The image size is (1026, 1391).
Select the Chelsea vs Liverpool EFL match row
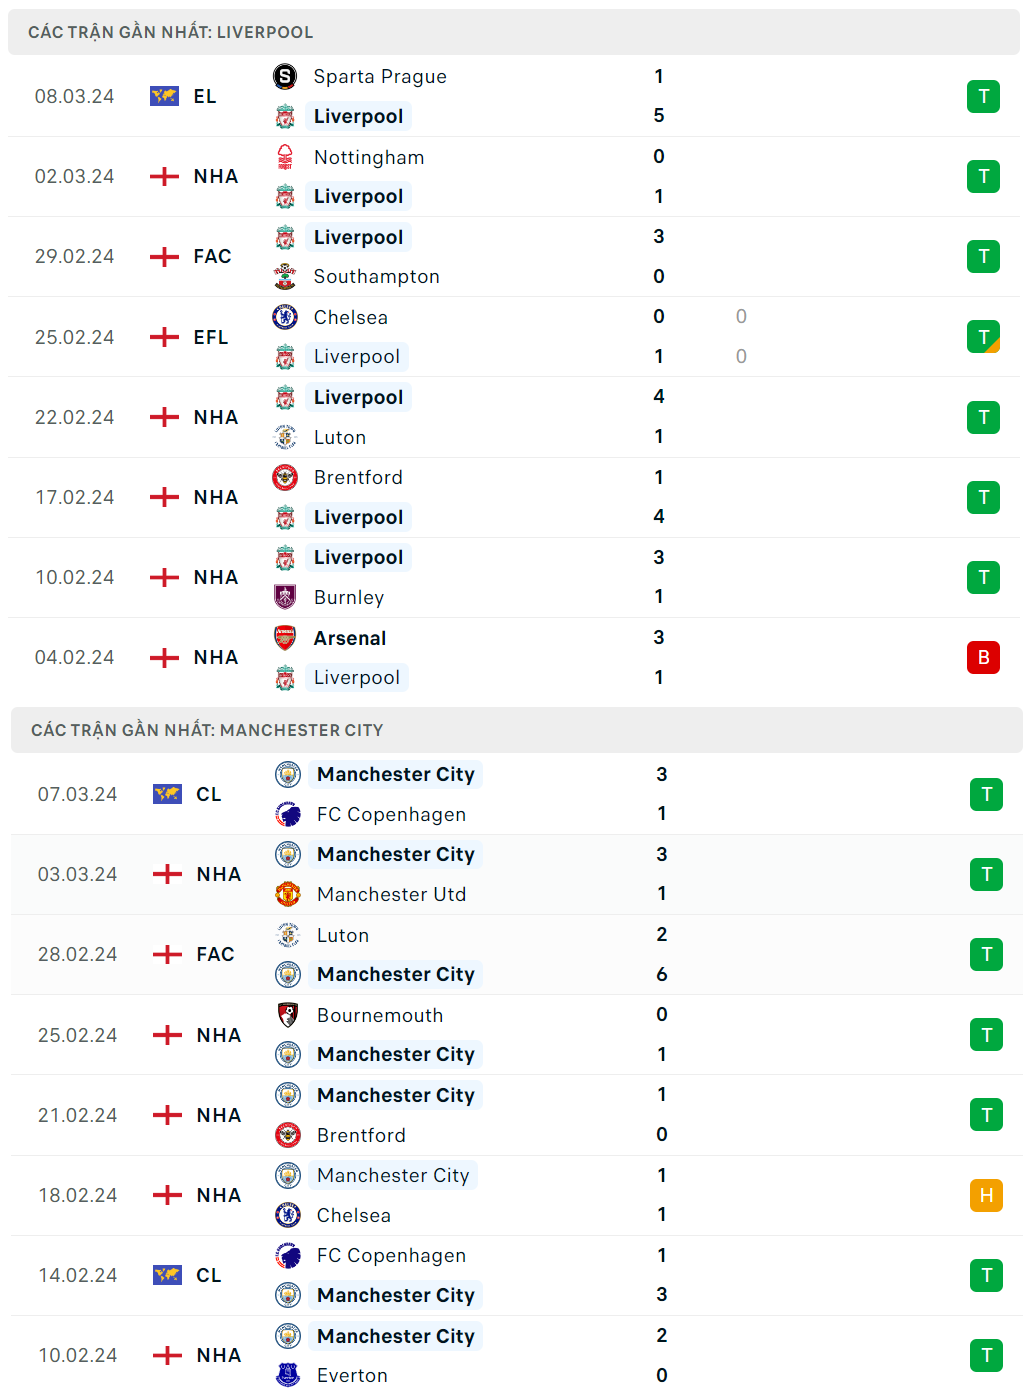(x=500, y=337)
